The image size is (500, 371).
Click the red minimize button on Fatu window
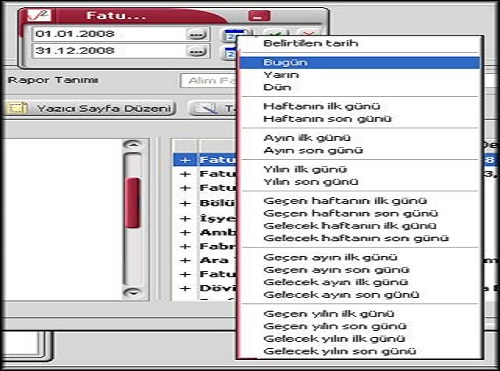pos(259,16)
